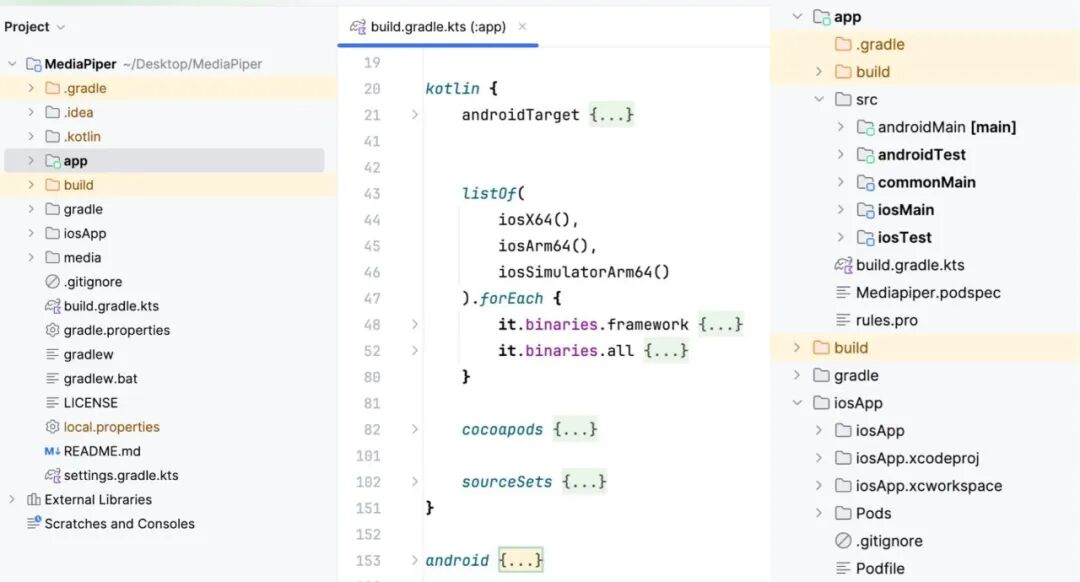
Task: Click the iosMain source folder icon
Action: pyautogui.click(x=865, y=210)
